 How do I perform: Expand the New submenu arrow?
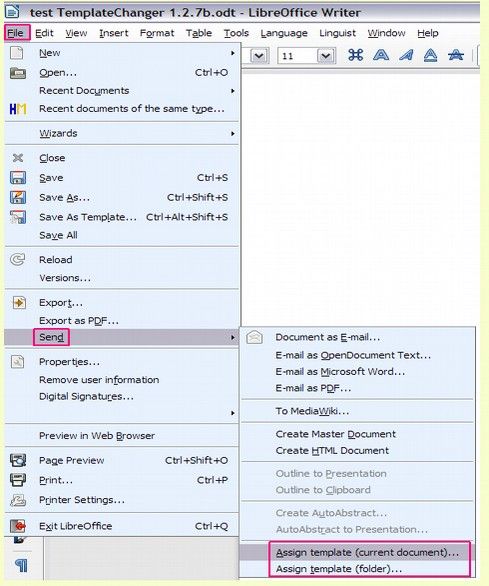point(233,53)
